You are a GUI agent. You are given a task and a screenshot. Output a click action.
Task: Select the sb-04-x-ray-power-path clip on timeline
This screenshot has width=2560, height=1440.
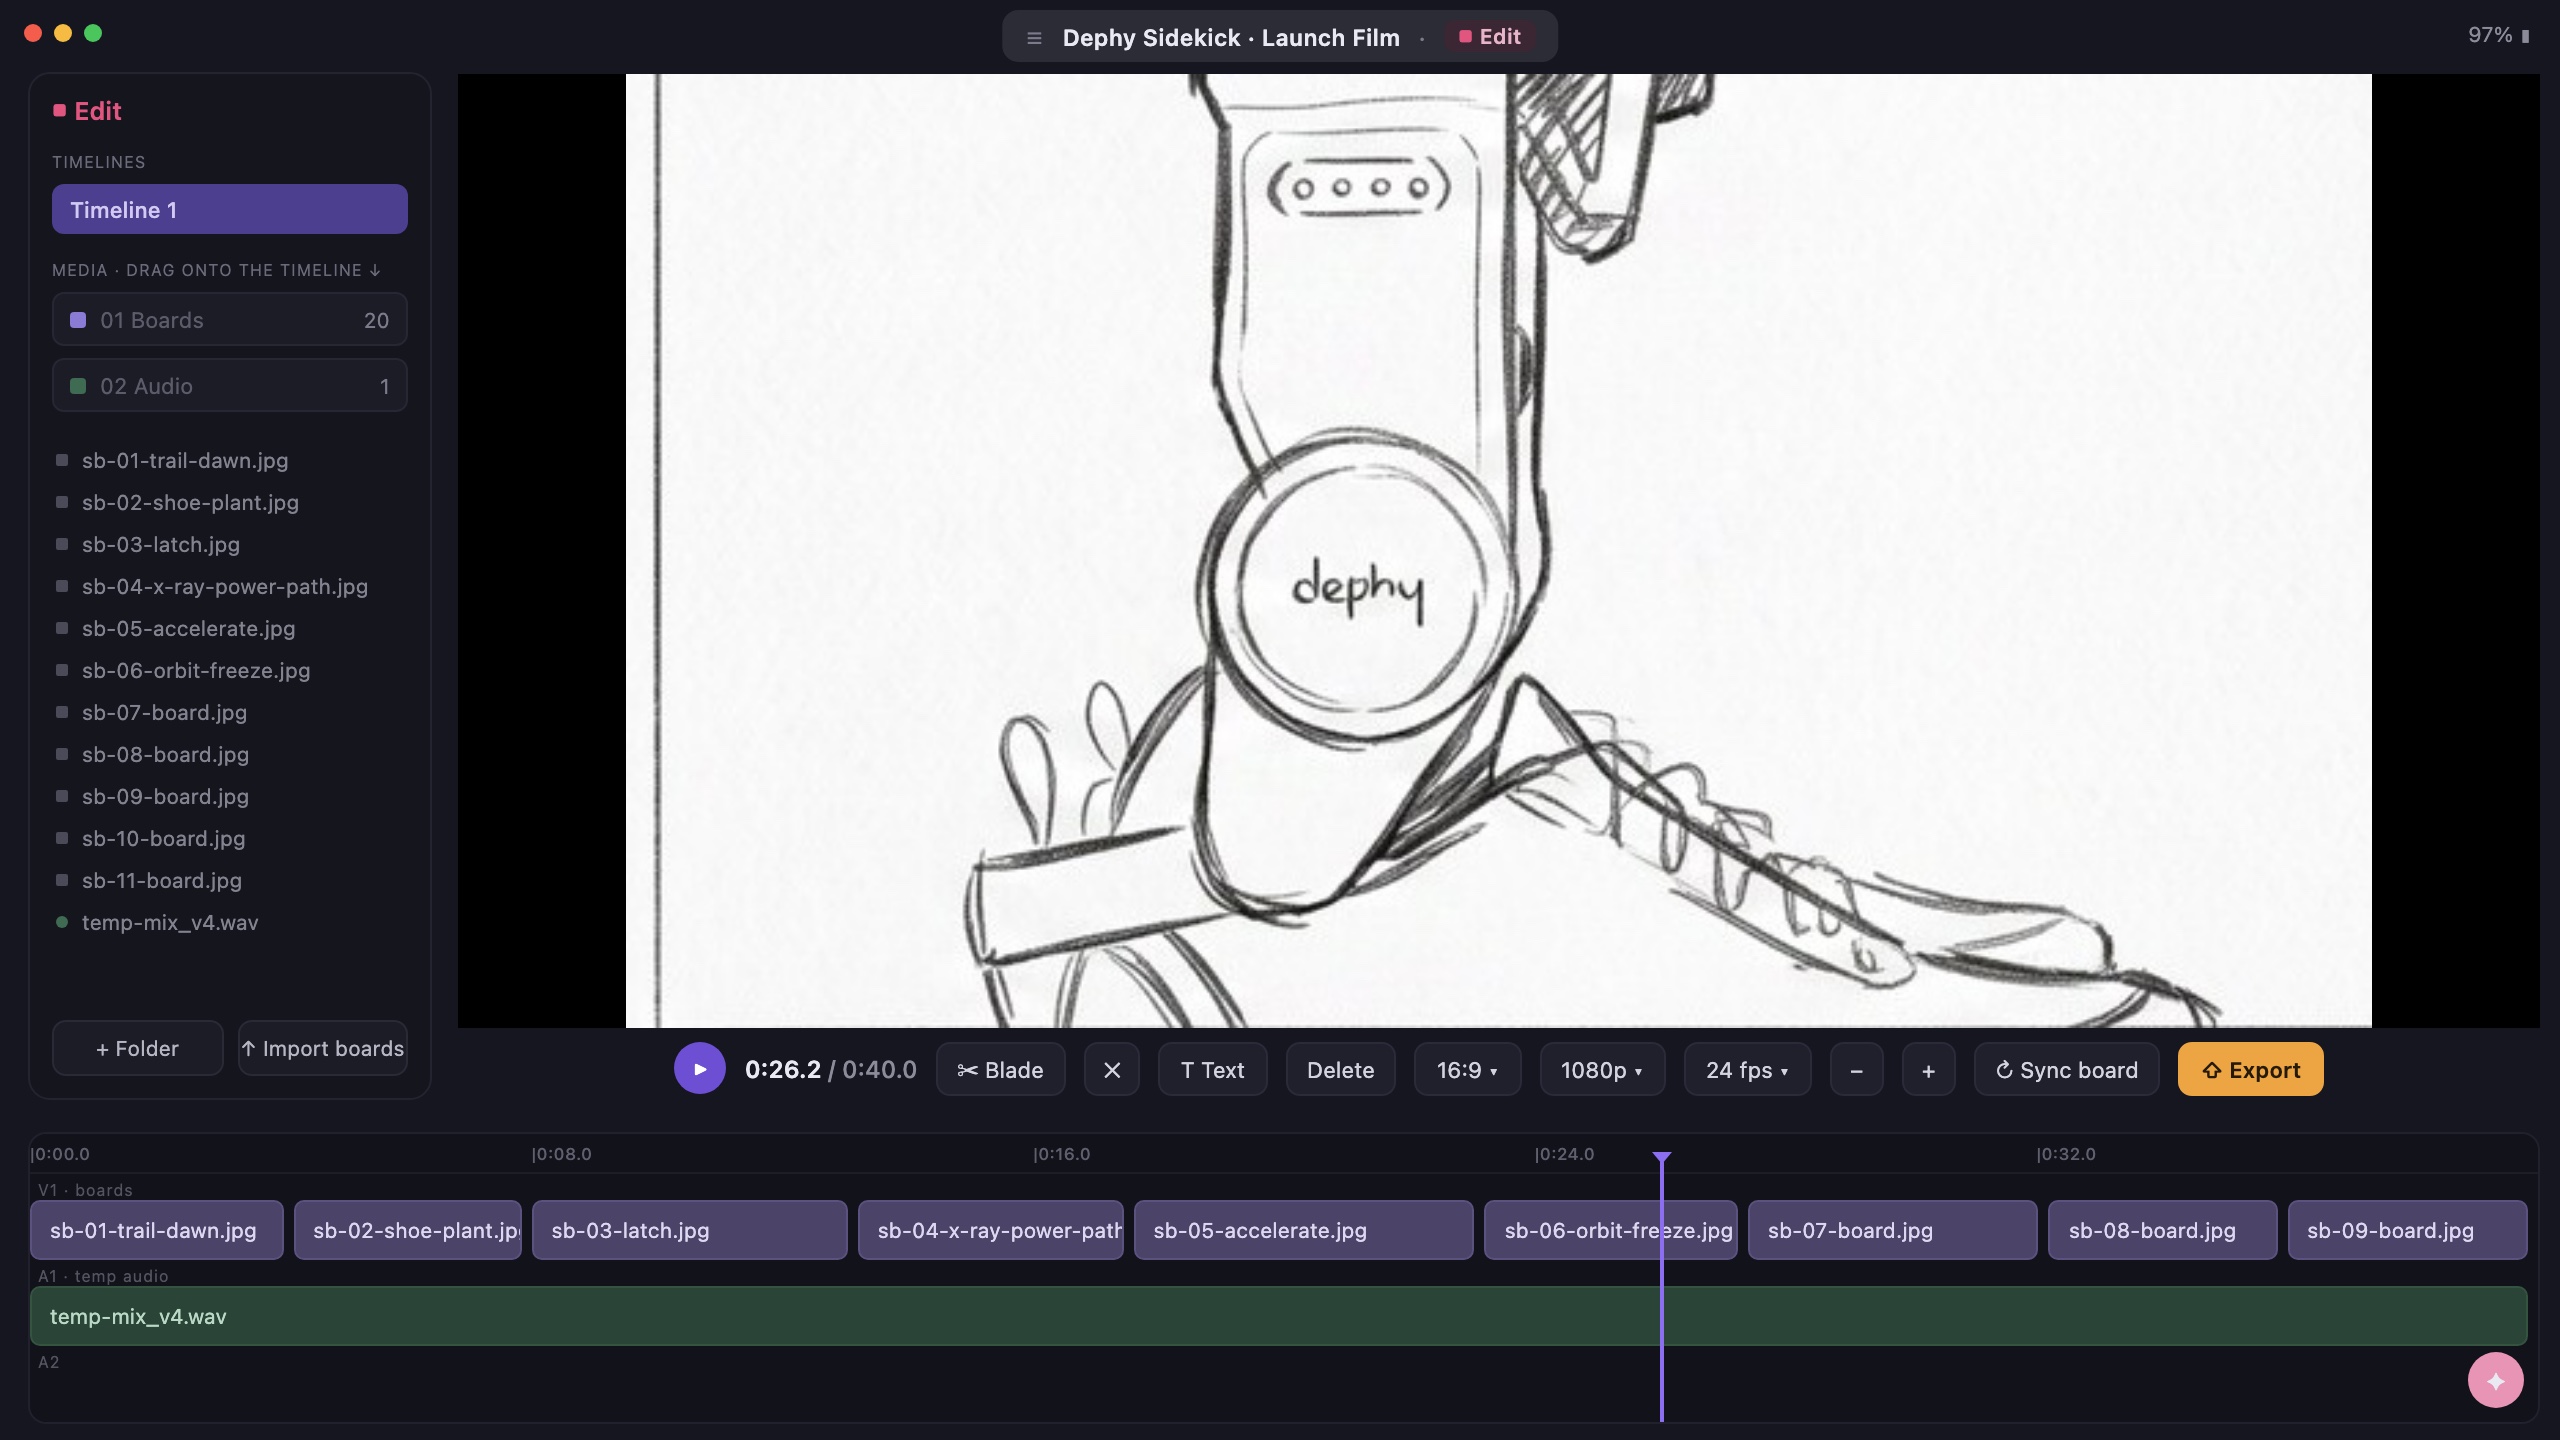[991, 1230]
